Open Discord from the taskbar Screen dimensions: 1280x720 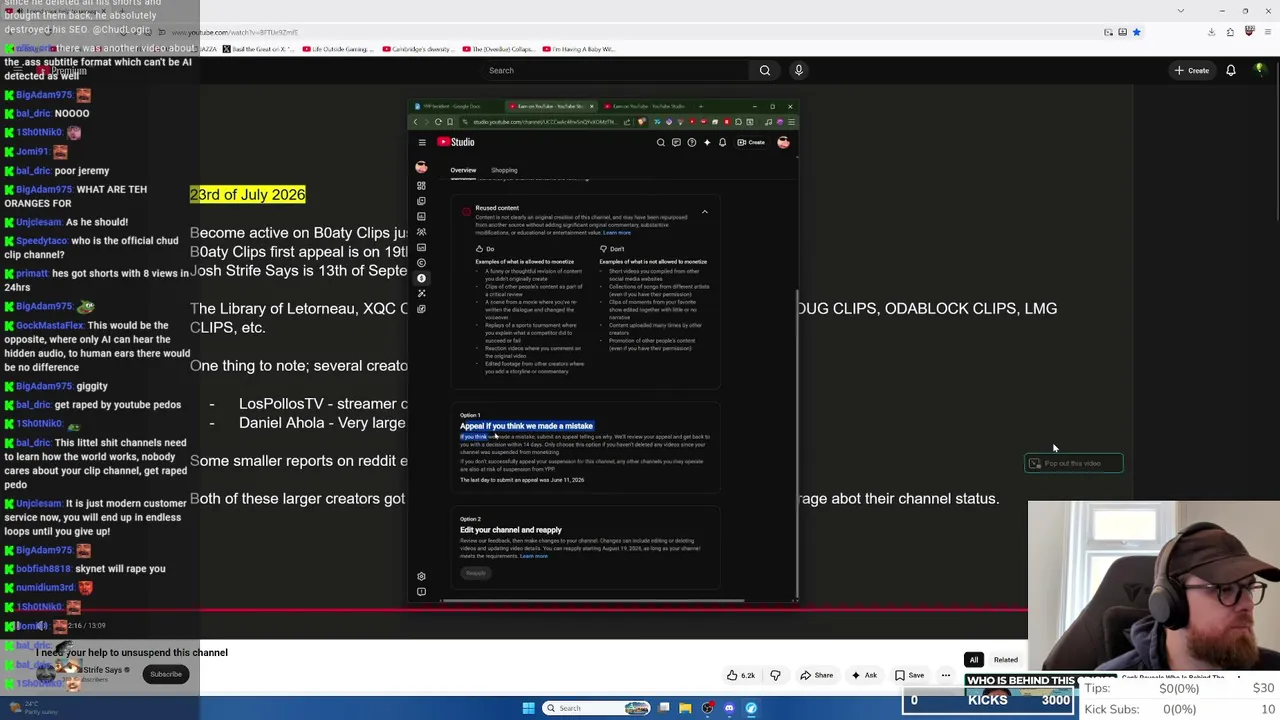tap(729, 708)
